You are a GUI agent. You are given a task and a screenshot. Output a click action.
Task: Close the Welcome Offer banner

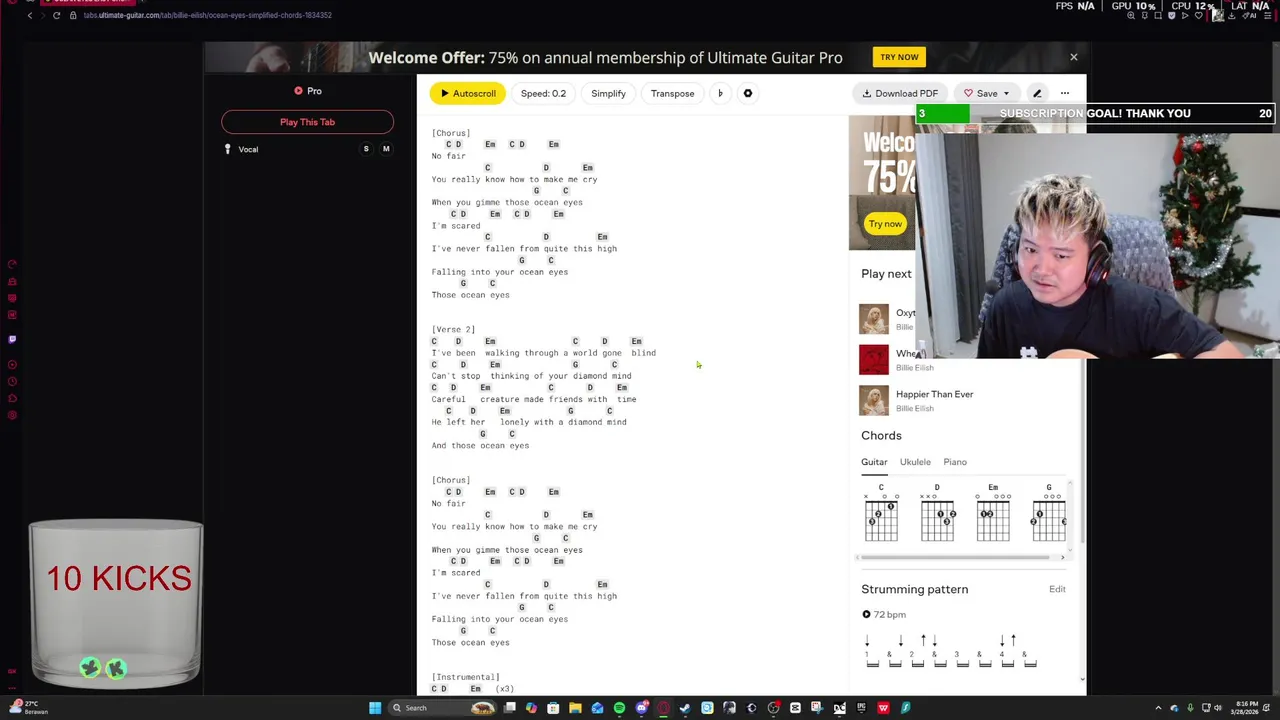click(x=1074, y=57)
